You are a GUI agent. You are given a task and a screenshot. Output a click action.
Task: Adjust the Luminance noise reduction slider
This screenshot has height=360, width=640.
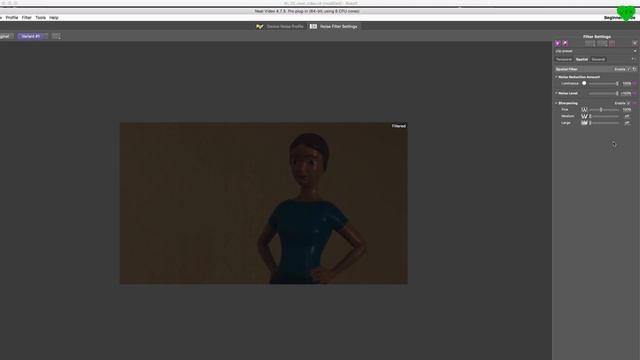point(604,84)
